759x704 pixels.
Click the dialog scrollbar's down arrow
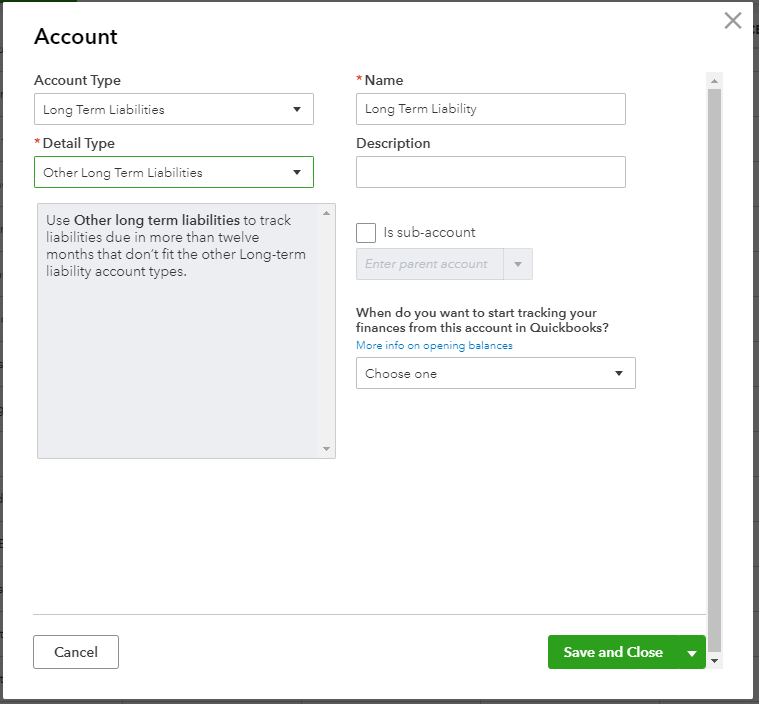tap(714, 661)
